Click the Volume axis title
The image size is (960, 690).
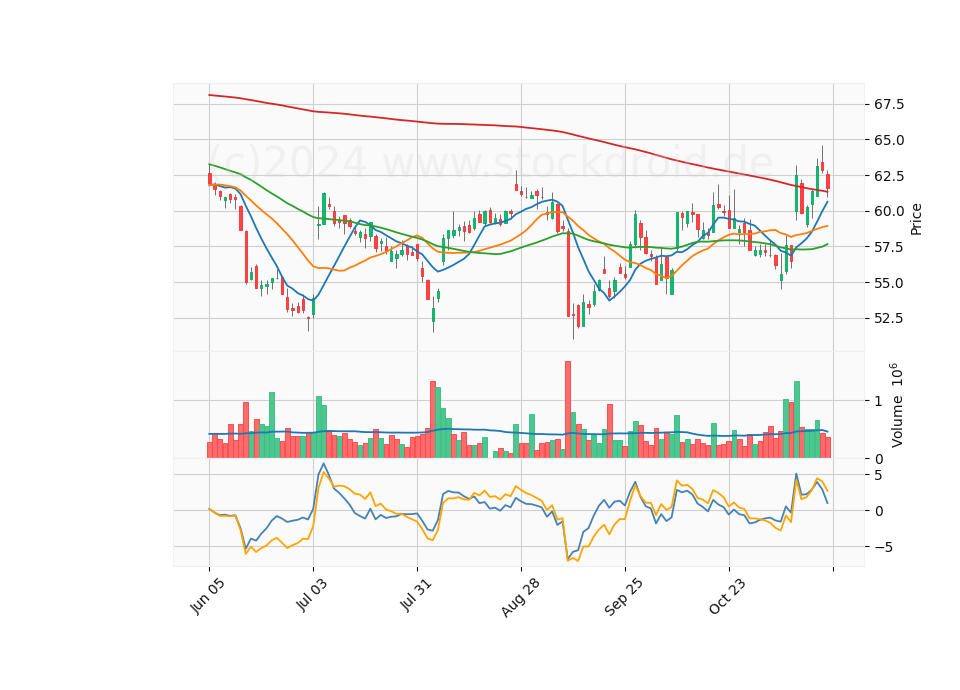click(x=896, y=405)
